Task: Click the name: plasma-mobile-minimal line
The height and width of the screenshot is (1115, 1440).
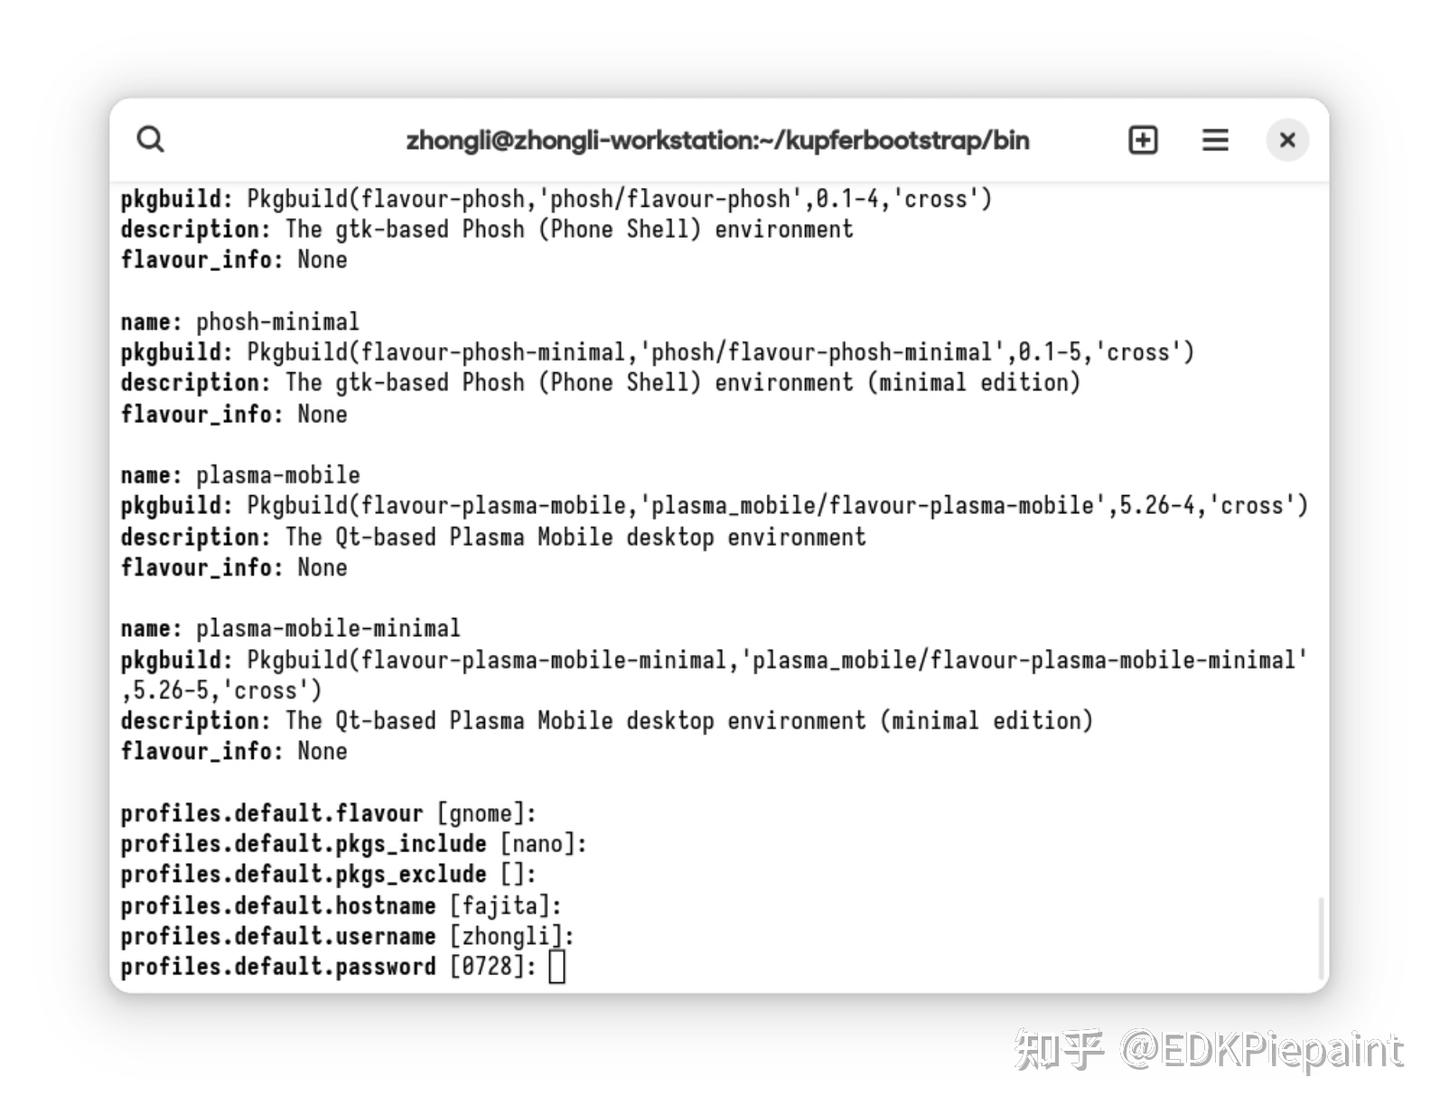Action: tap(291, 629)
